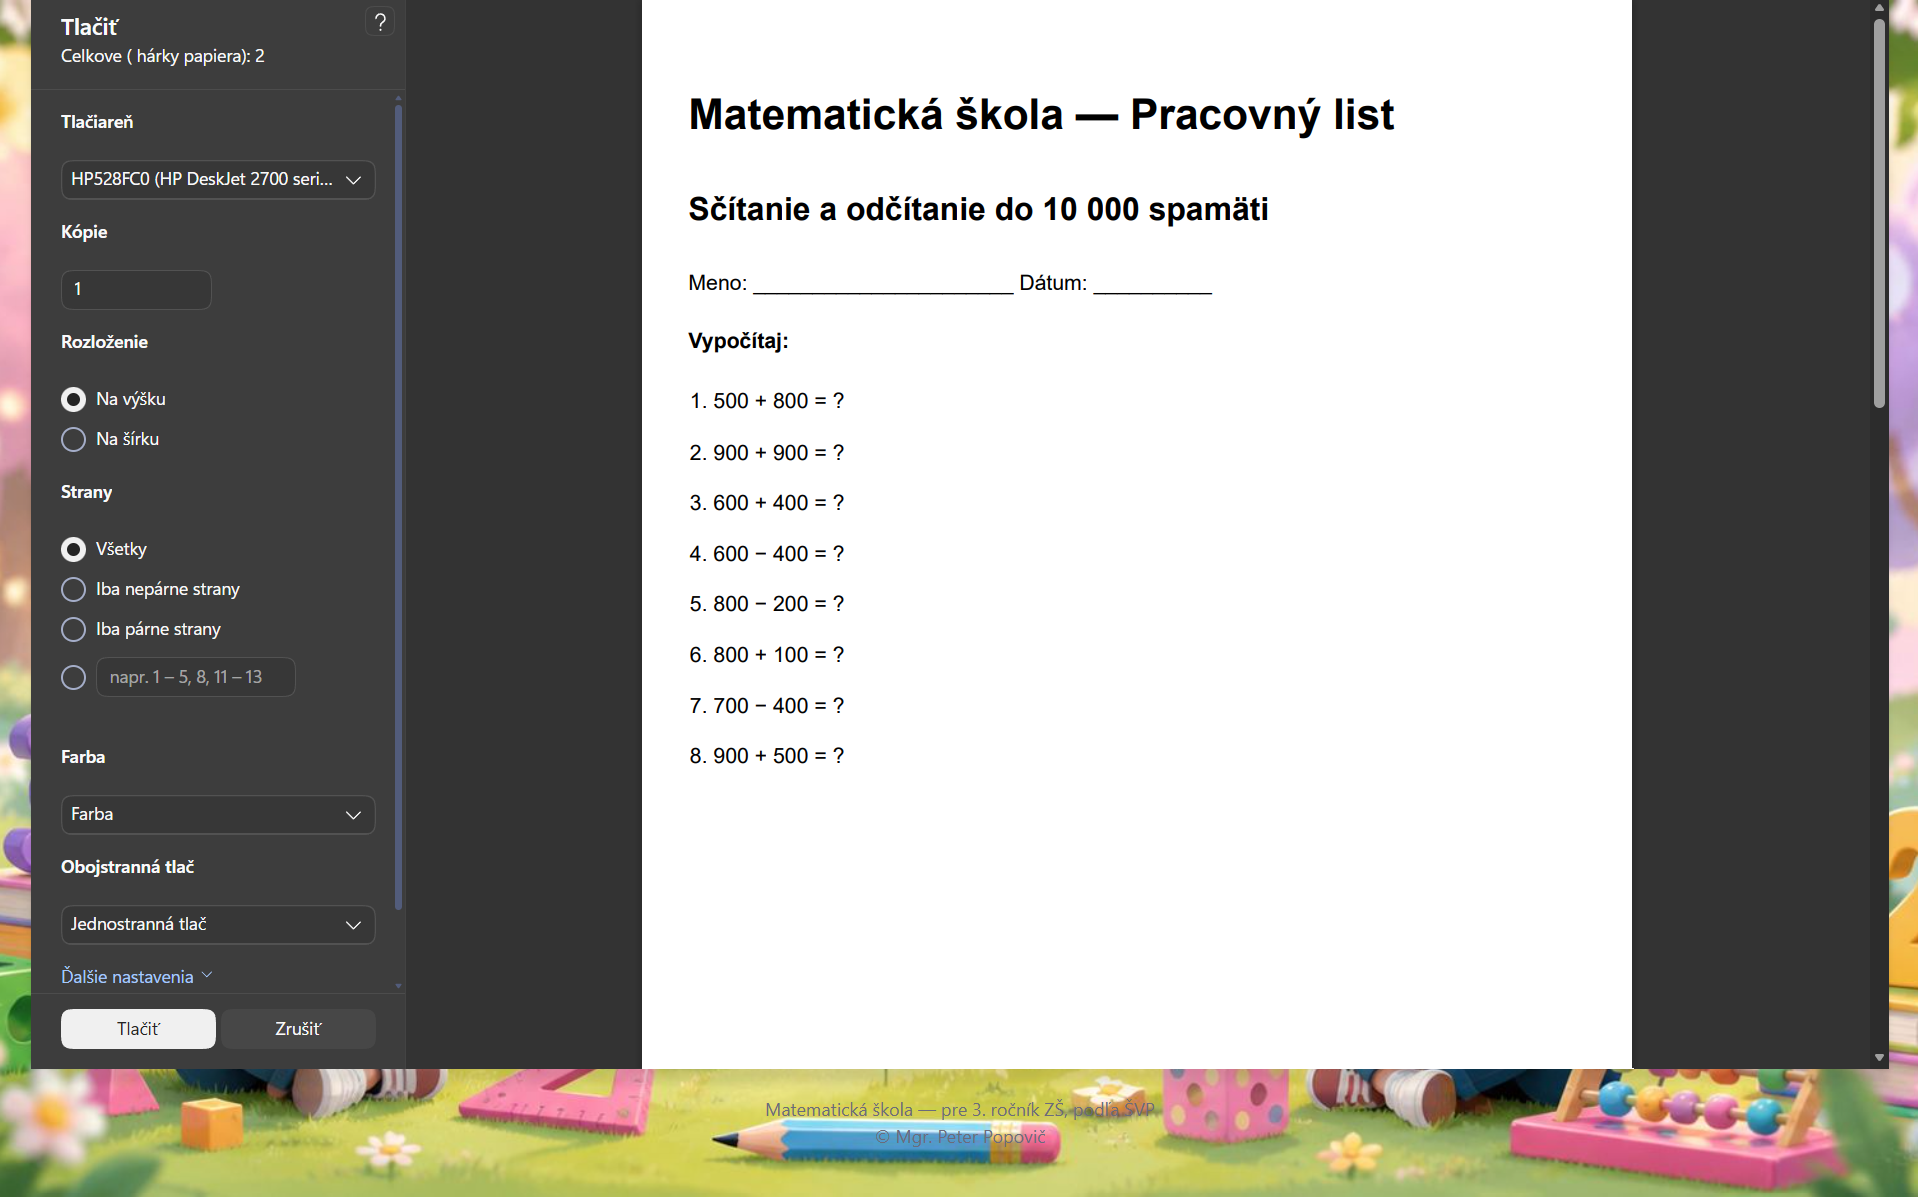The height and width of the screenshot is (1197, 1918).
Task: Click the 'Vypočítaj:' label in preview
Action: point(738,341)
